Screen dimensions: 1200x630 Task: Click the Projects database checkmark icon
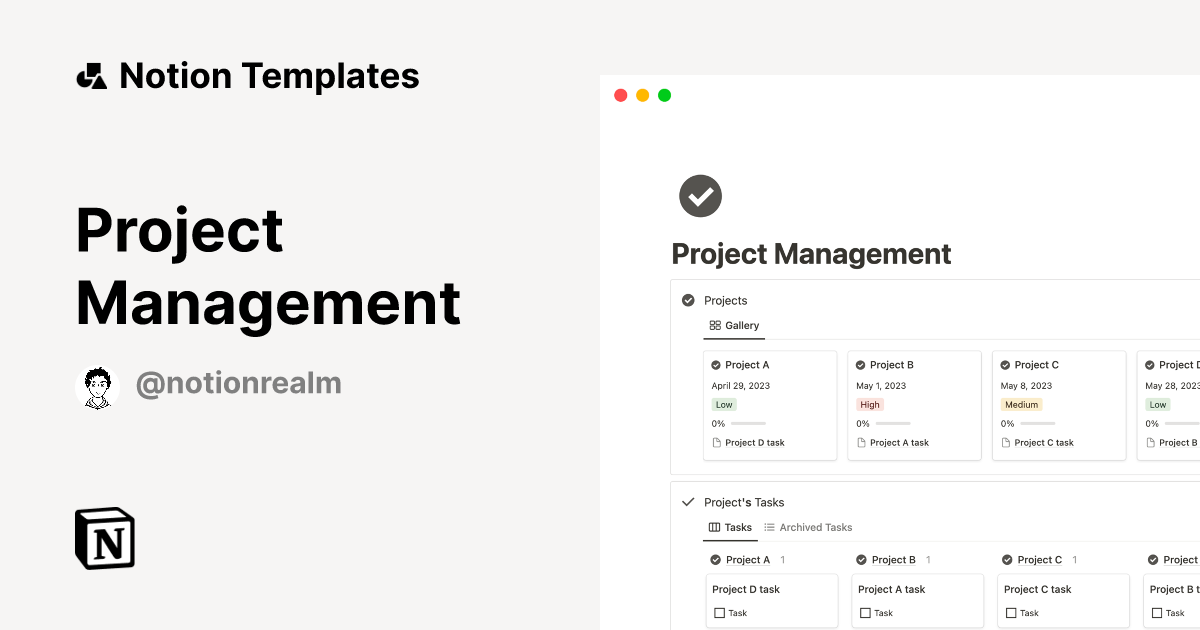tap(688, 300)
